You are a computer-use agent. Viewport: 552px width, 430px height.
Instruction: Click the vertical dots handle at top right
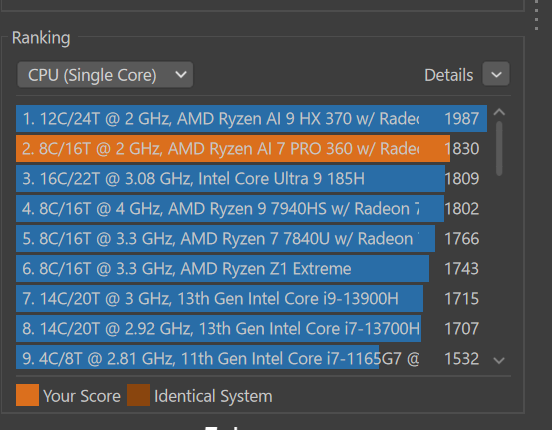(536, 15)
